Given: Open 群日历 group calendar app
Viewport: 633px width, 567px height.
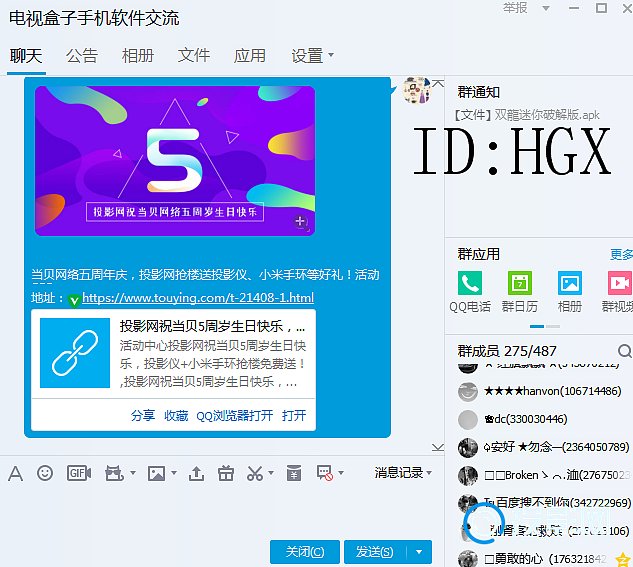Looking at the screenshot, I should 520,283.
